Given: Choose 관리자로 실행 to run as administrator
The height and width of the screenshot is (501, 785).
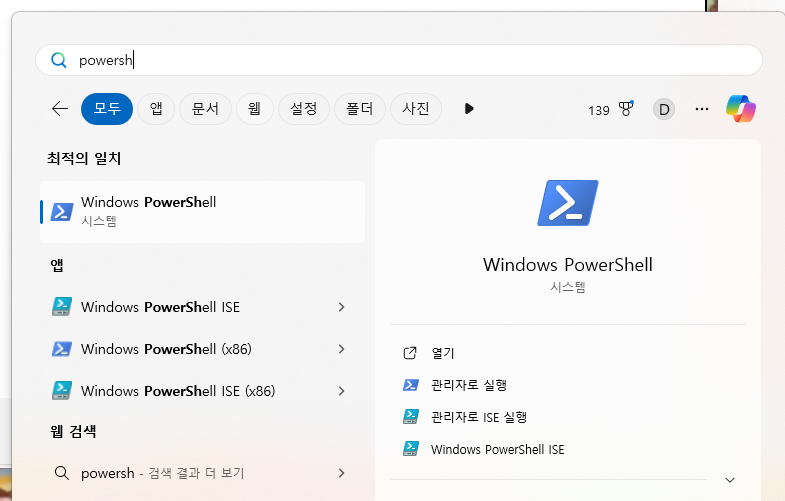Looking at the screenshot, I should (x=469, y=385).
